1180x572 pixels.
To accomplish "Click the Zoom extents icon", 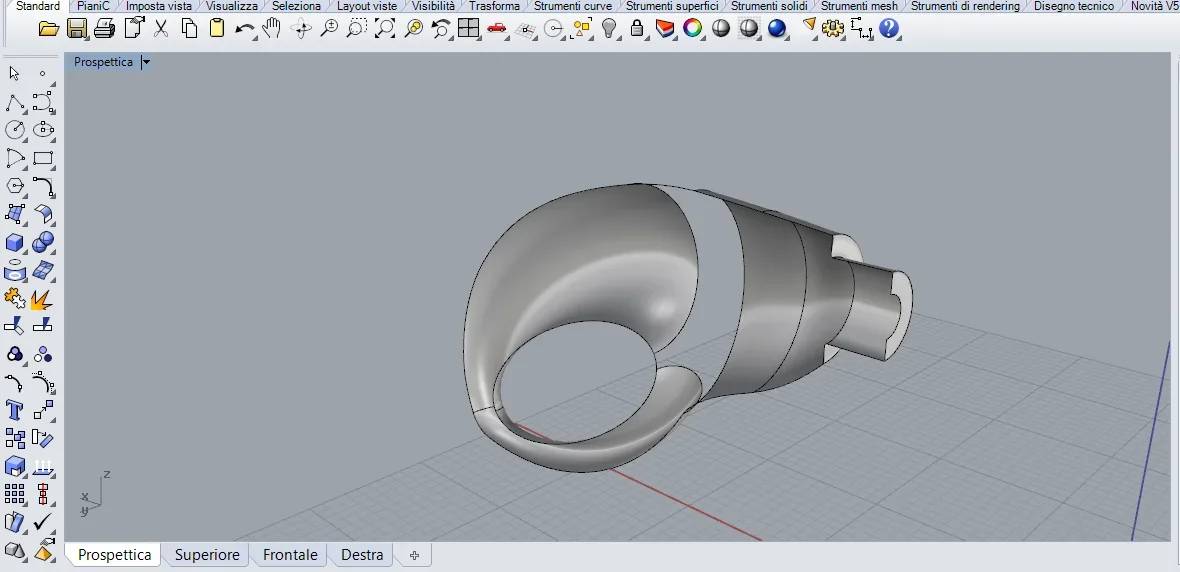I will click(x=385, y=29).
